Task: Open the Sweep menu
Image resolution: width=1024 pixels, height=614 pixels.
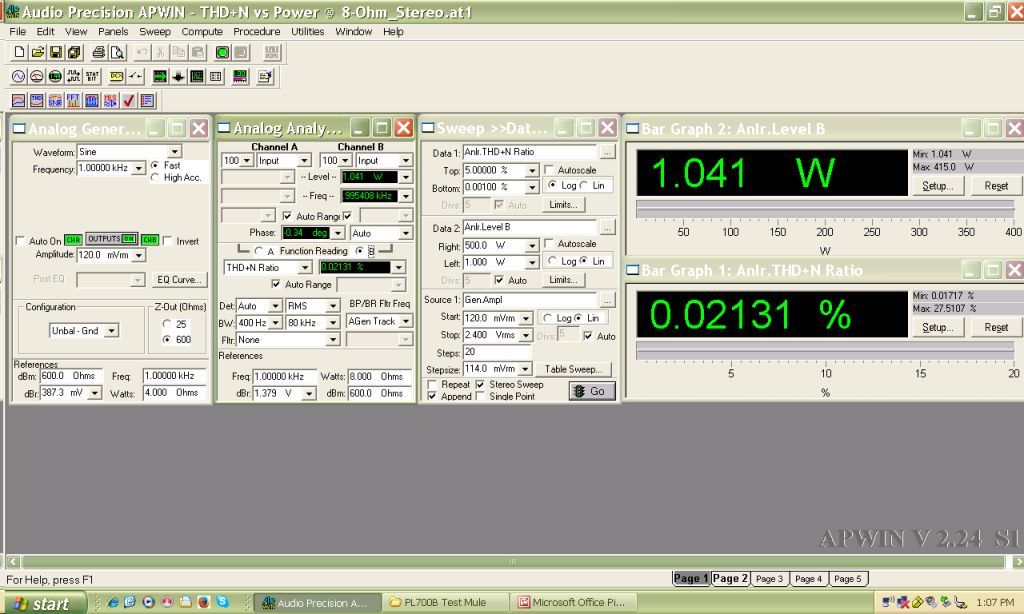Action: click(x=155, y=31)
